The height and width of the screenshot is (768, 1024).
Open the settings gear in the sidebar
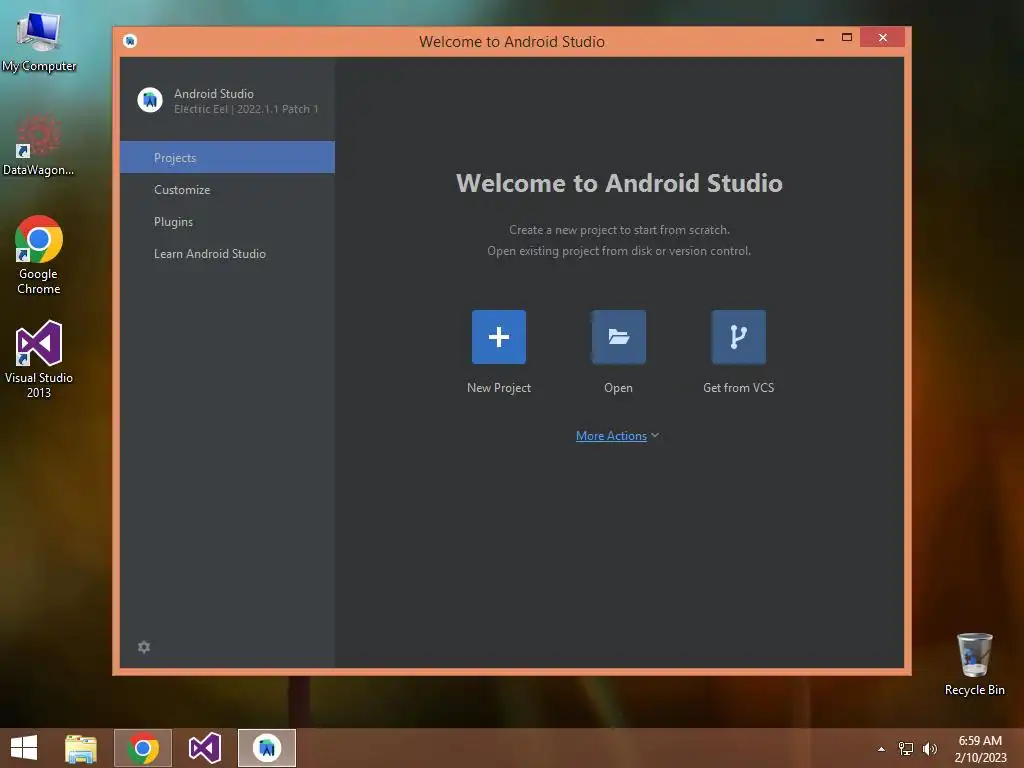point(144,647)
